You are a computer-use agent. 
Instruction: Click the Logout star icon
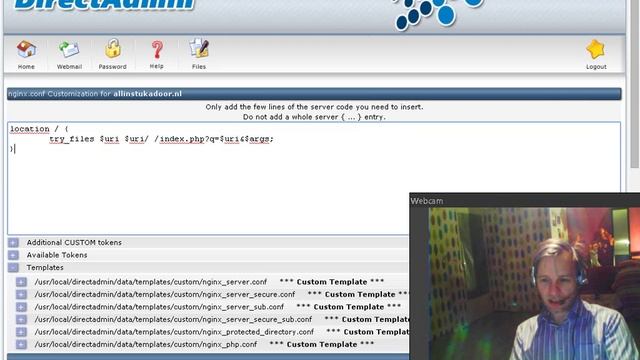click(x=596, y=49)
